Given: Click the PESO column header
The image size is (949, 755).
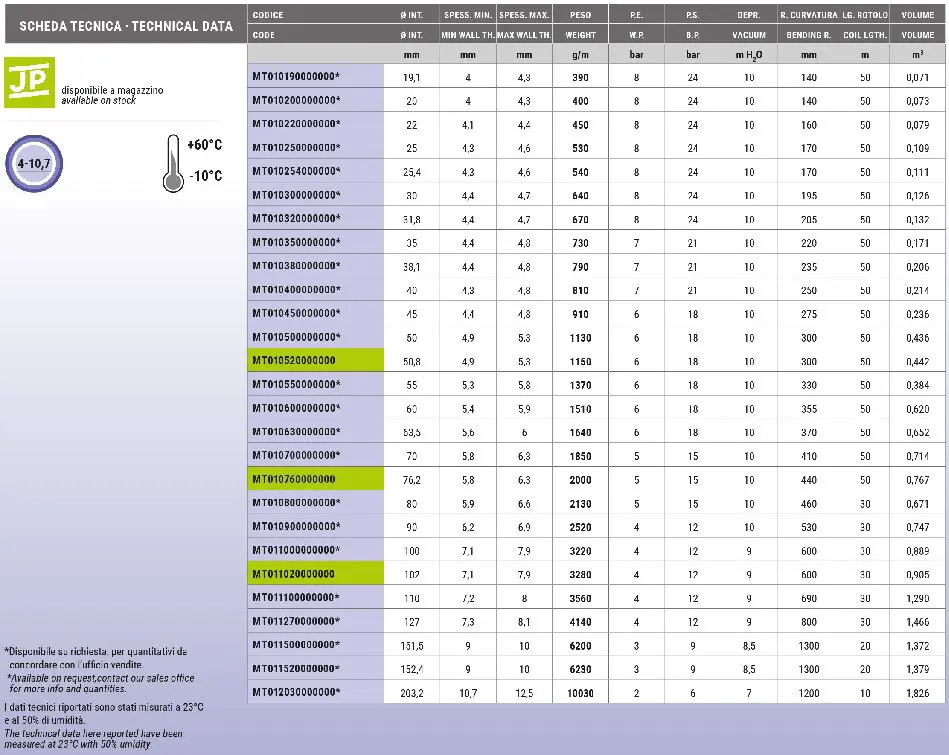Looking at the screenshot, I should (x=580, y=16).
